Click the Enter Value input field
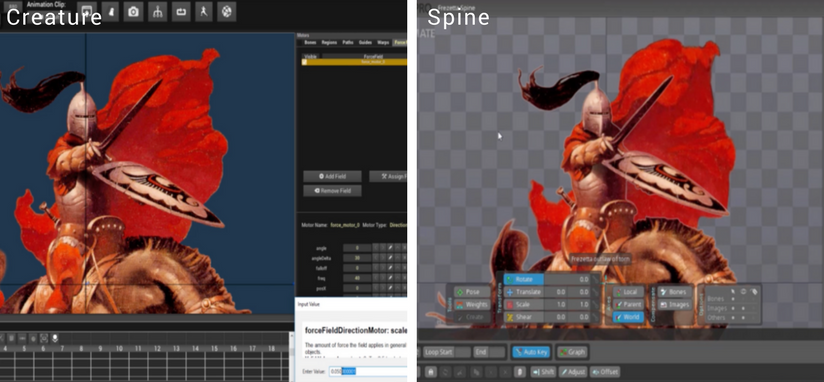 (x=368, y=371)
